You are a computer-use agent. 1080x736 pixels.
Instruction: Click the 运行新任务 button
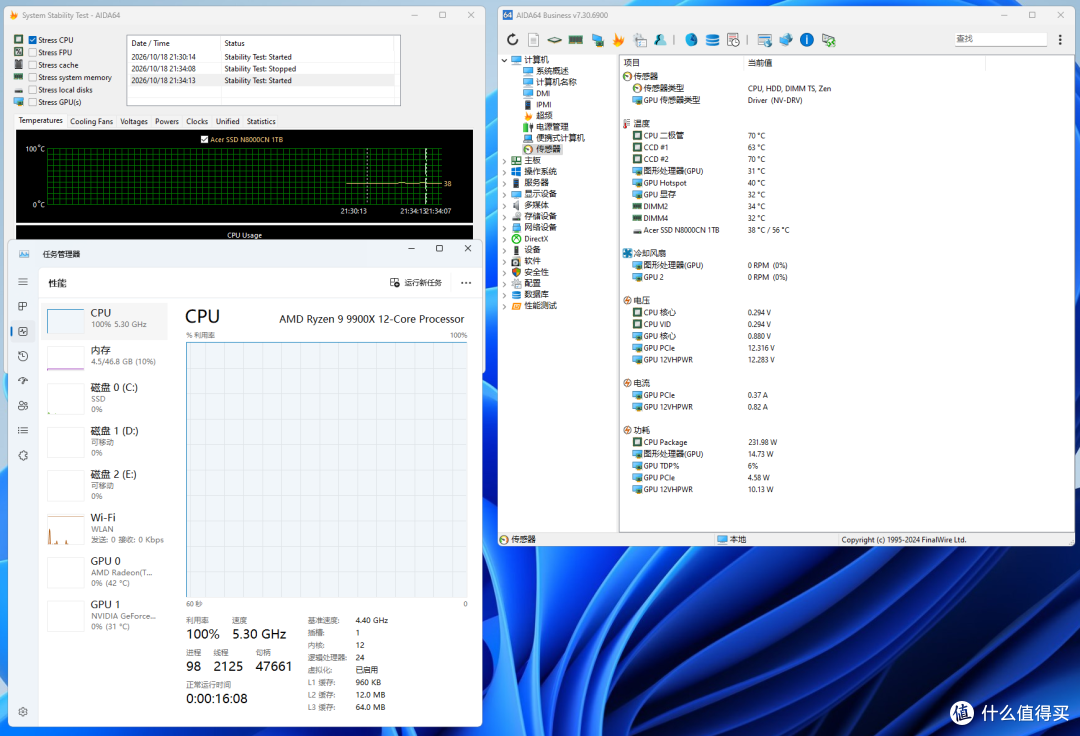click(x=416, y=282)
